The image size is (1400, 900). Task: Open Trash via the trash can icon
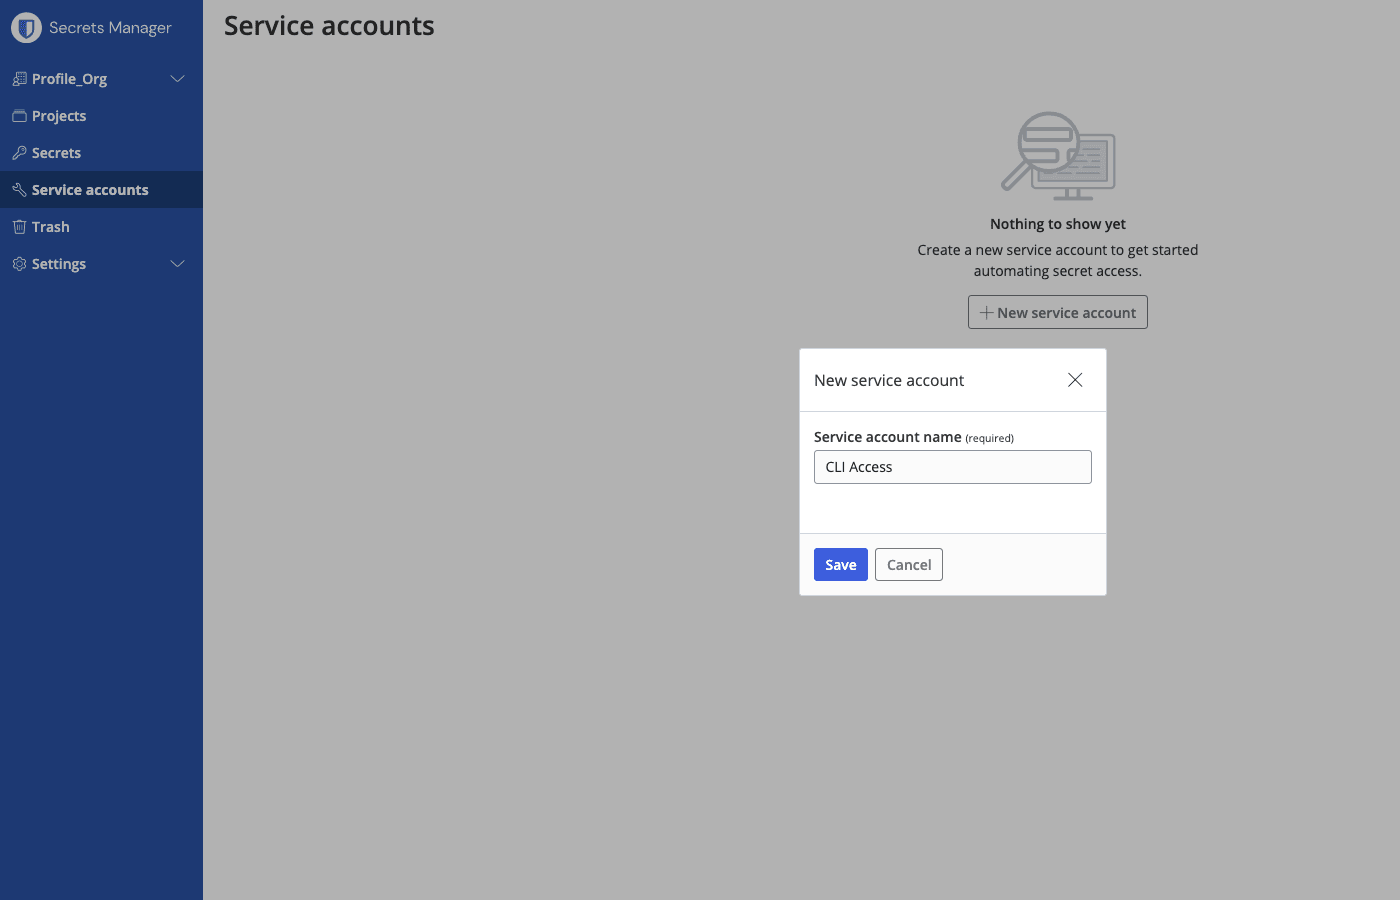tap(18, 226)
